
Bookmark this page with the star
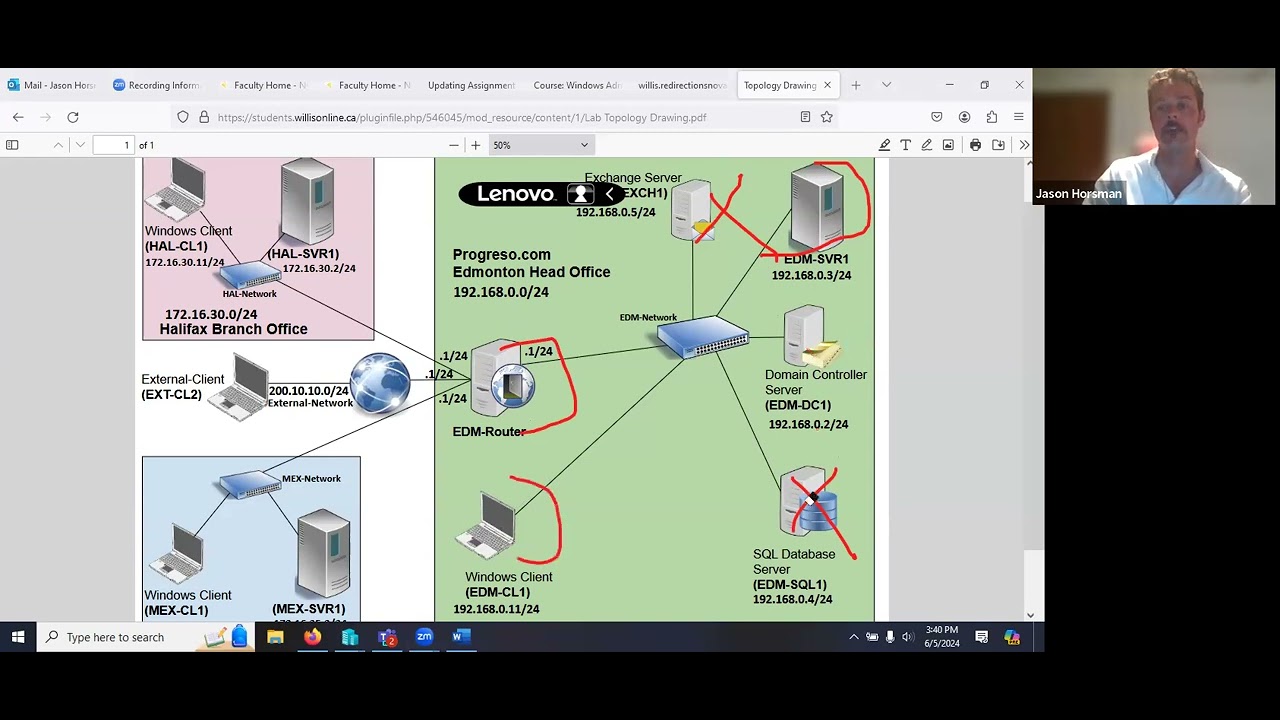click(827, 117)
